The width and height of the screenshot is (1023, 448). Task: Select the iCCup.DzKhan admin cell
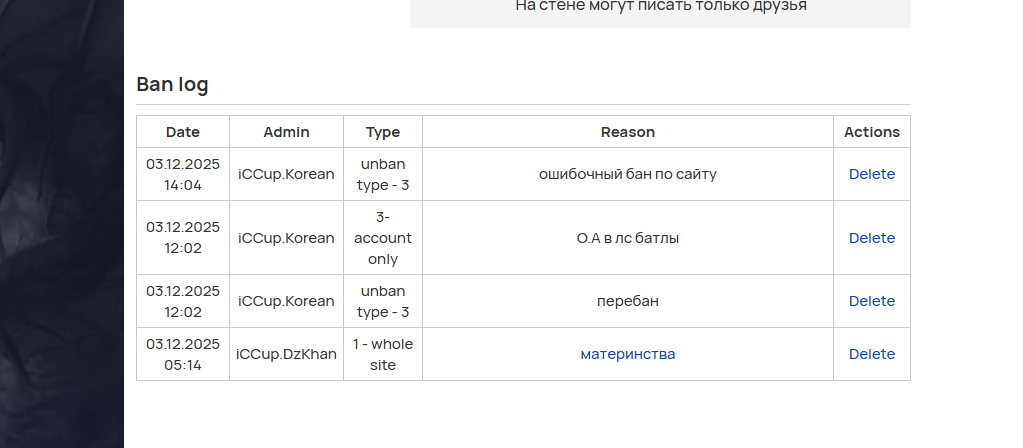286,354
